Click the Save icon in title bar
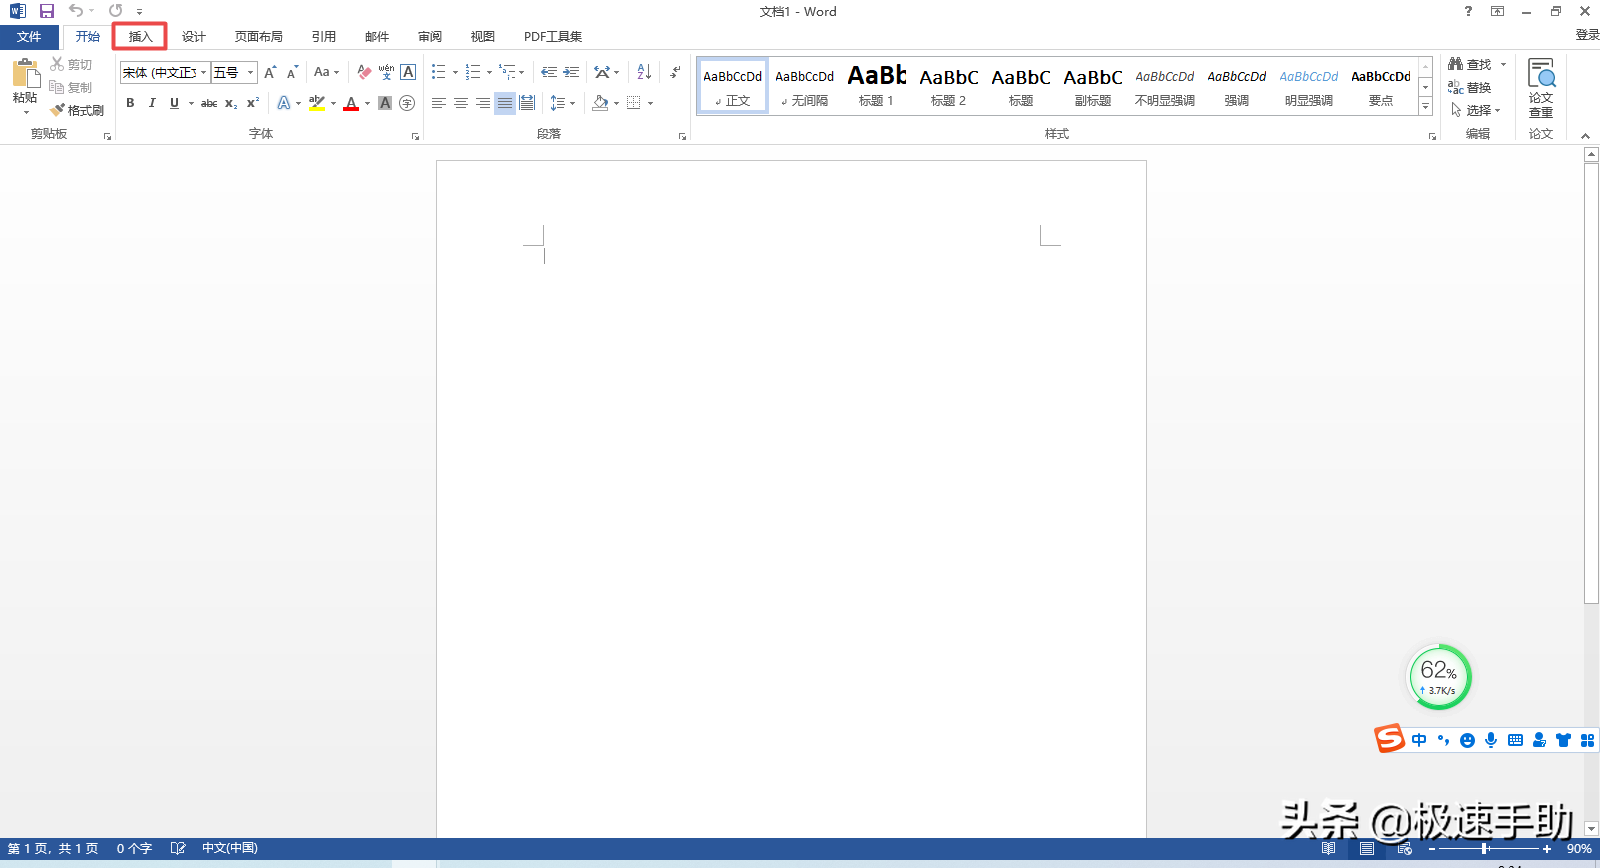Screen dimensions: 1600x868 click(46, 11)
